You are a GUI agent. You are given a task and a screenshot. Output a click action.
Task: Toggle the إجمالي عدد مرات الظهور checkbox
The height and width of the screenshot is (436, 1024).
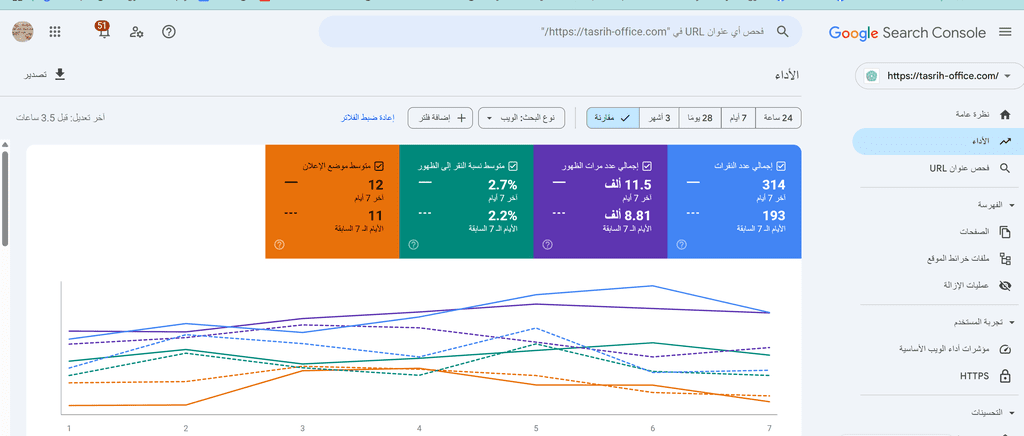click(x=647, y=166)
